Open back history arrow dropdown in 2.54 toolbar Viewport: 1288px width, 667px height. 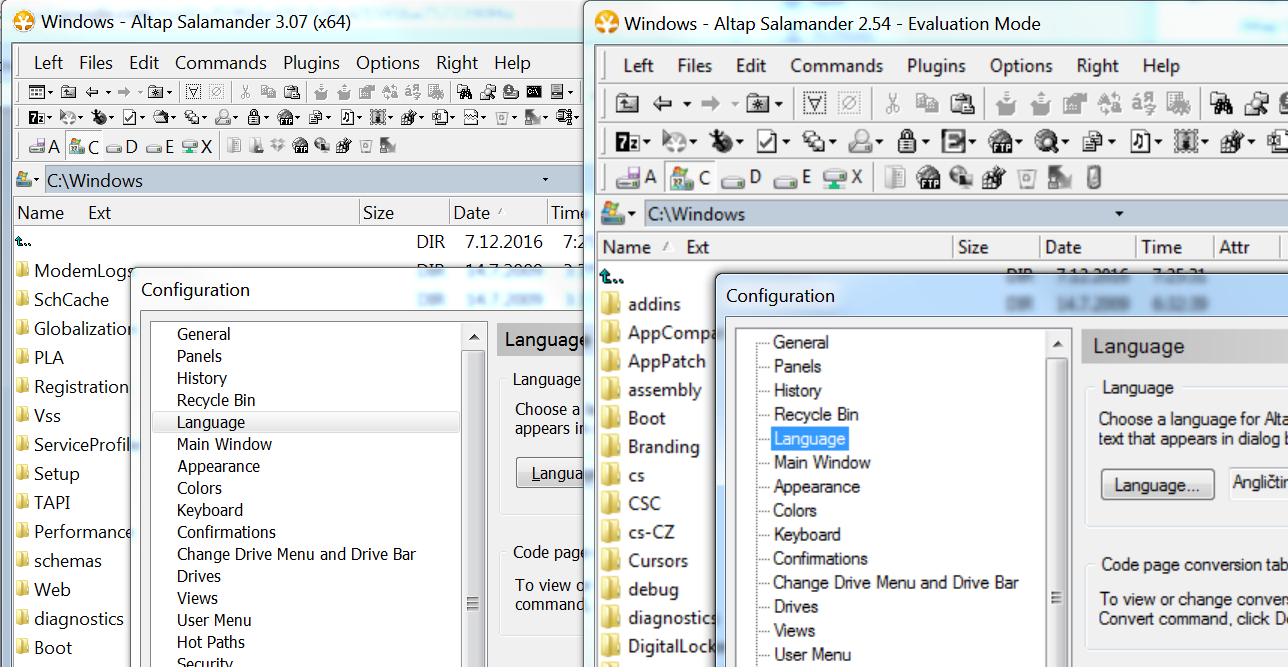tap(686, 104)
